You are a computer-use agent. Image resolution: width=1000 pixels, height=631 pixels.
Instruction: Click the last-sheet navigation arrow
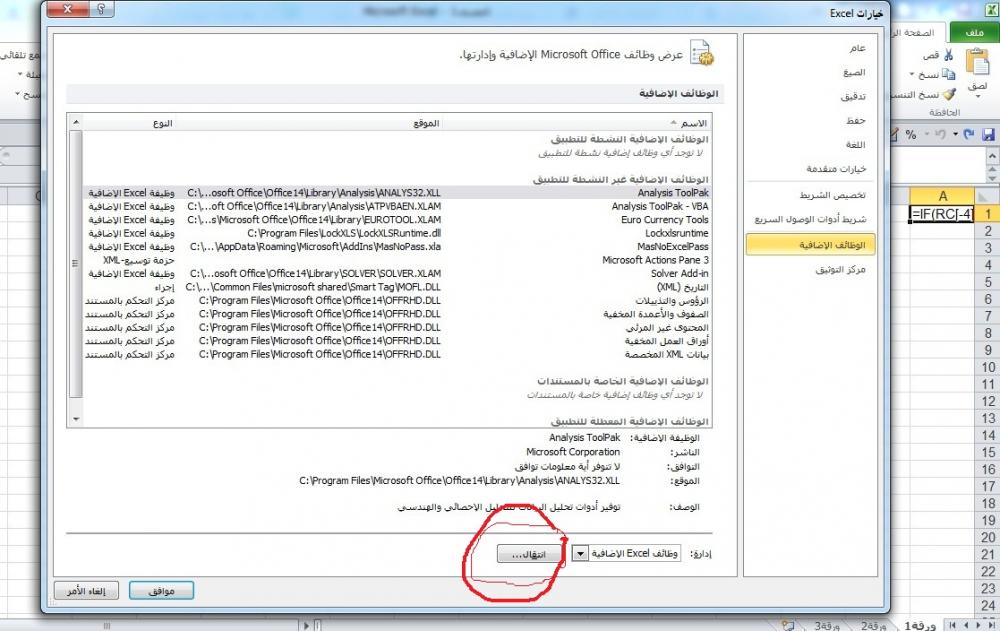953,625
